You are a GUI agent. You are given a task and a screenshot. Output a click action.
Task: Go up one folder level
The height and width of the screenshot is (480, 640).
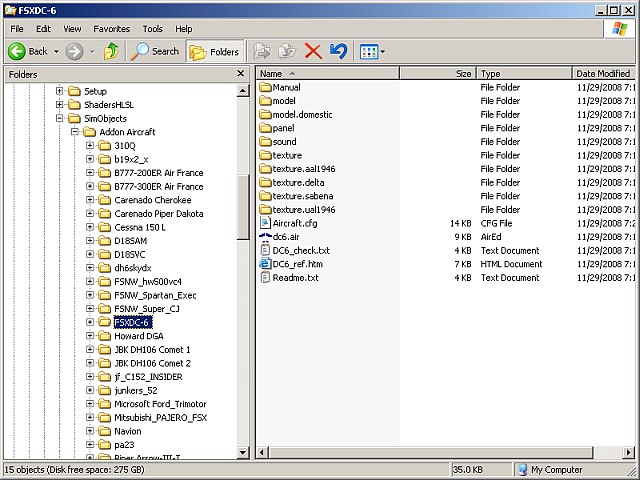[x=111, y=51]
